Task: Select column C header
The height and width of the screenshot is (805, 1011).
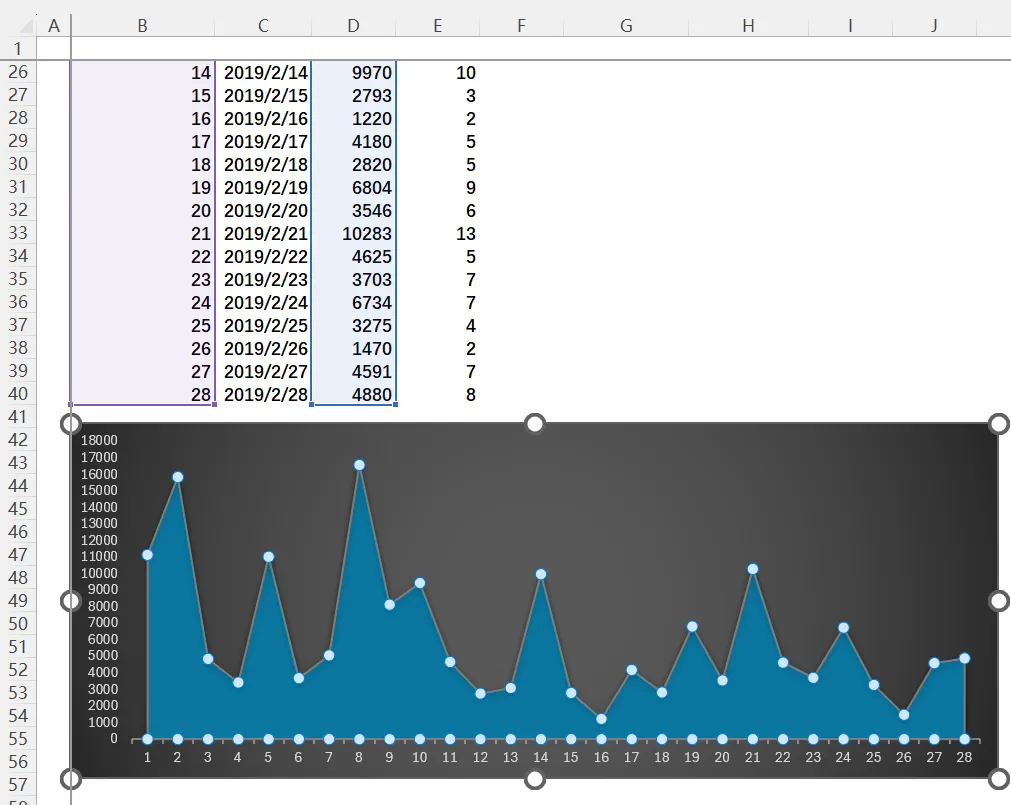Action: tap(263, 26)
